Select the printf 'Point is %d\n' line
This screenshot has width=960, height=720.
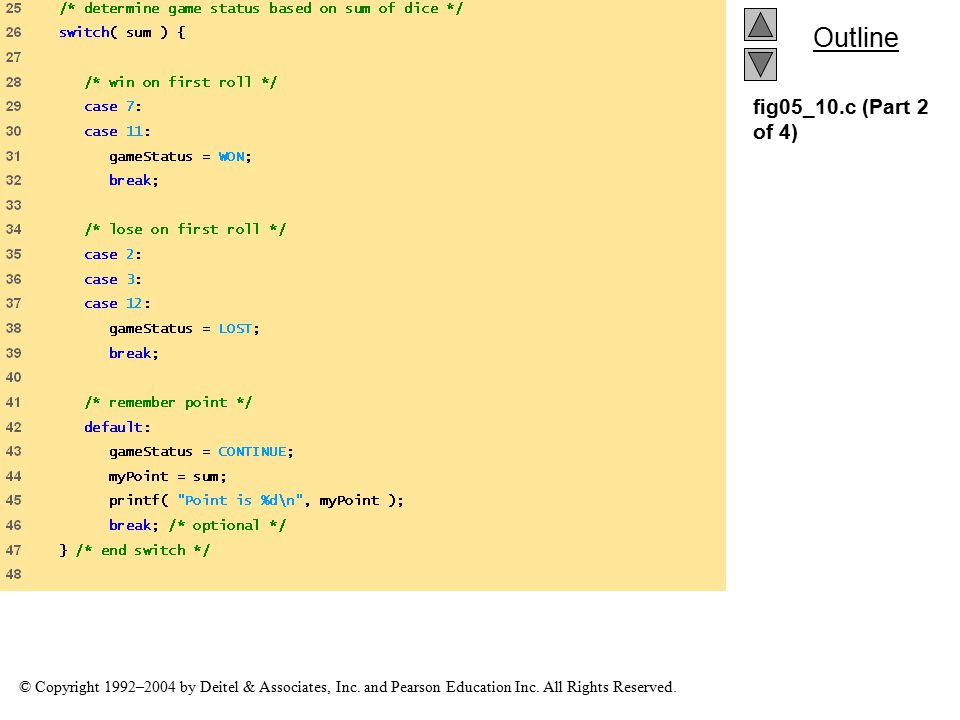click(x=256, y=501)
